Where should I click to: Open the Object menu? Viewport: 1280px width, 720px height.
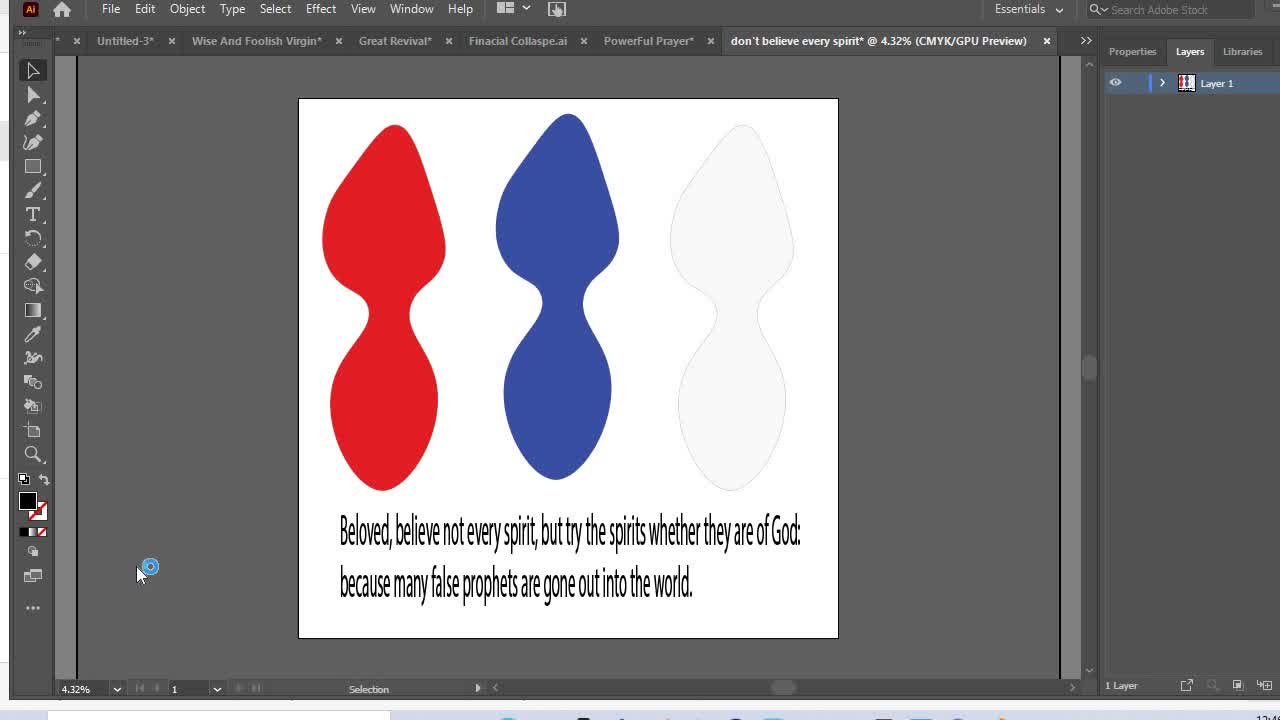tap(187, 9)
